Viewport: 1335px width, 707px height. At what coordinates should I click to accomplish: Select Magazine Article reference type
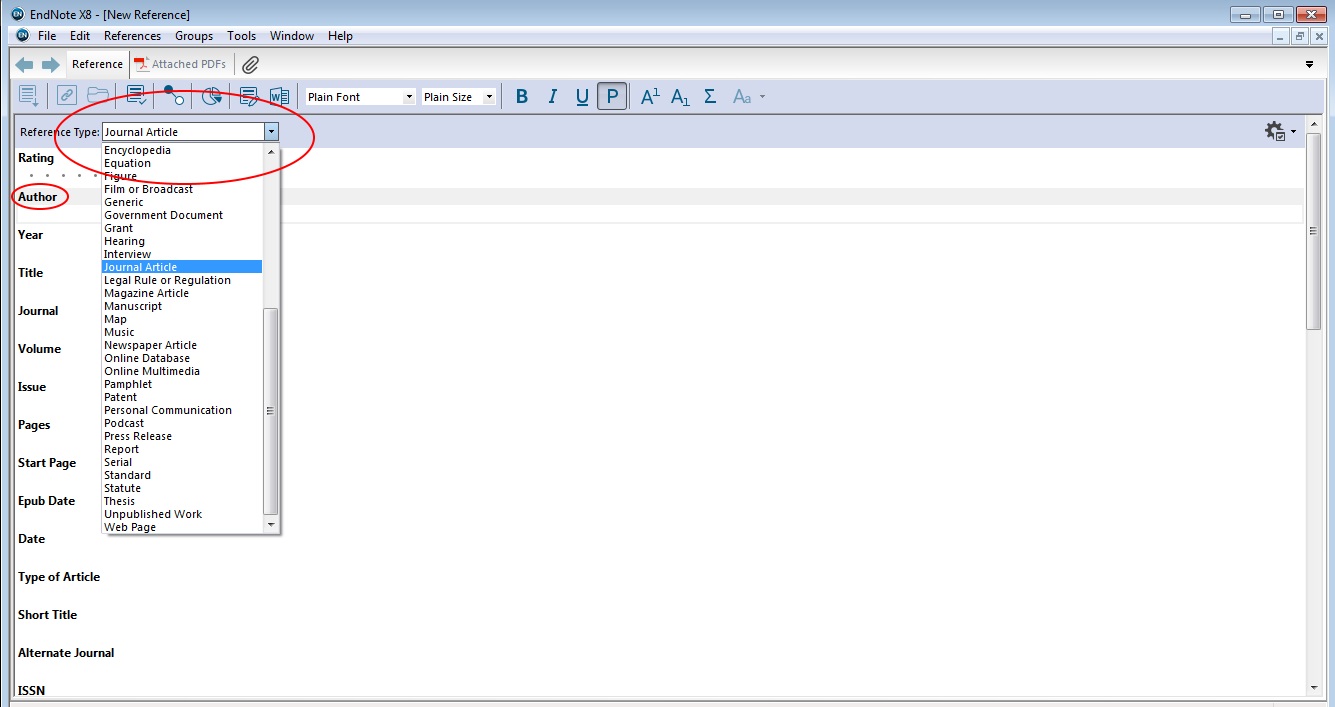[x=146, y=293]
